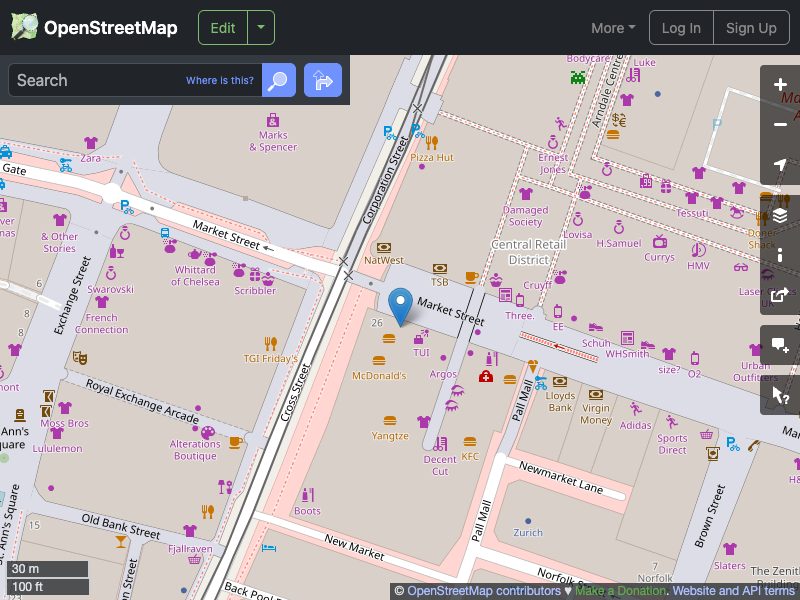Expand the Edit dropdown arrow

pyautogui.click(x=259, y=27)
